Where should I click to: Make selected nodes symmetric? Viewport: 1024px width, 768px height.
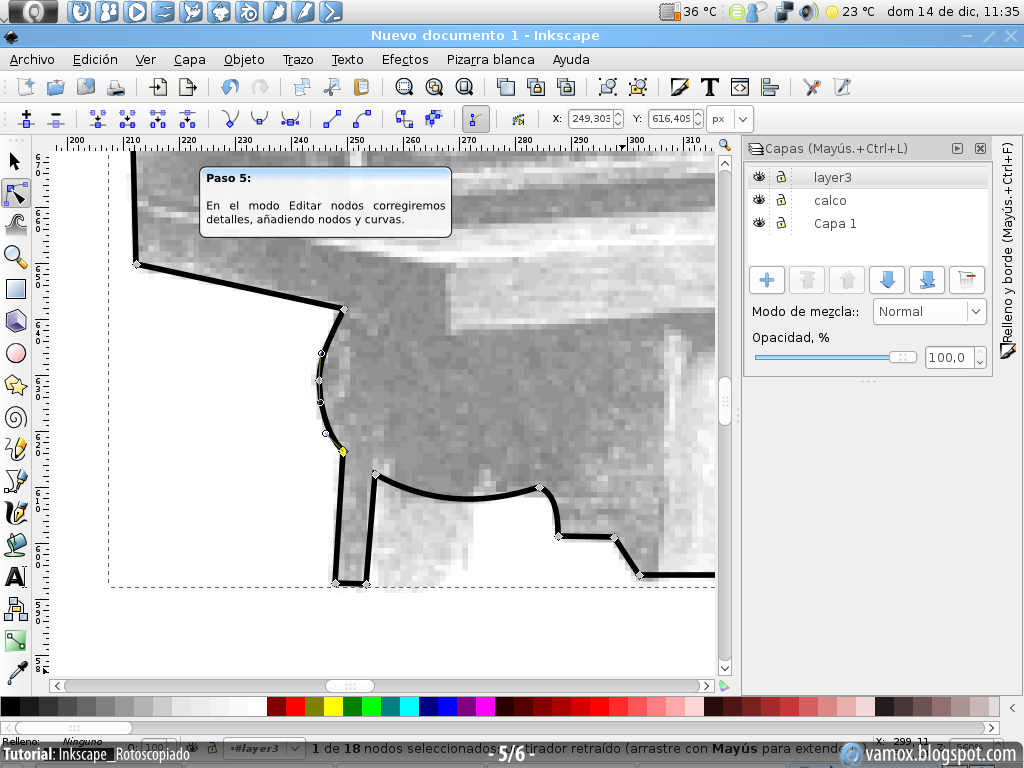tap(290, 119)
